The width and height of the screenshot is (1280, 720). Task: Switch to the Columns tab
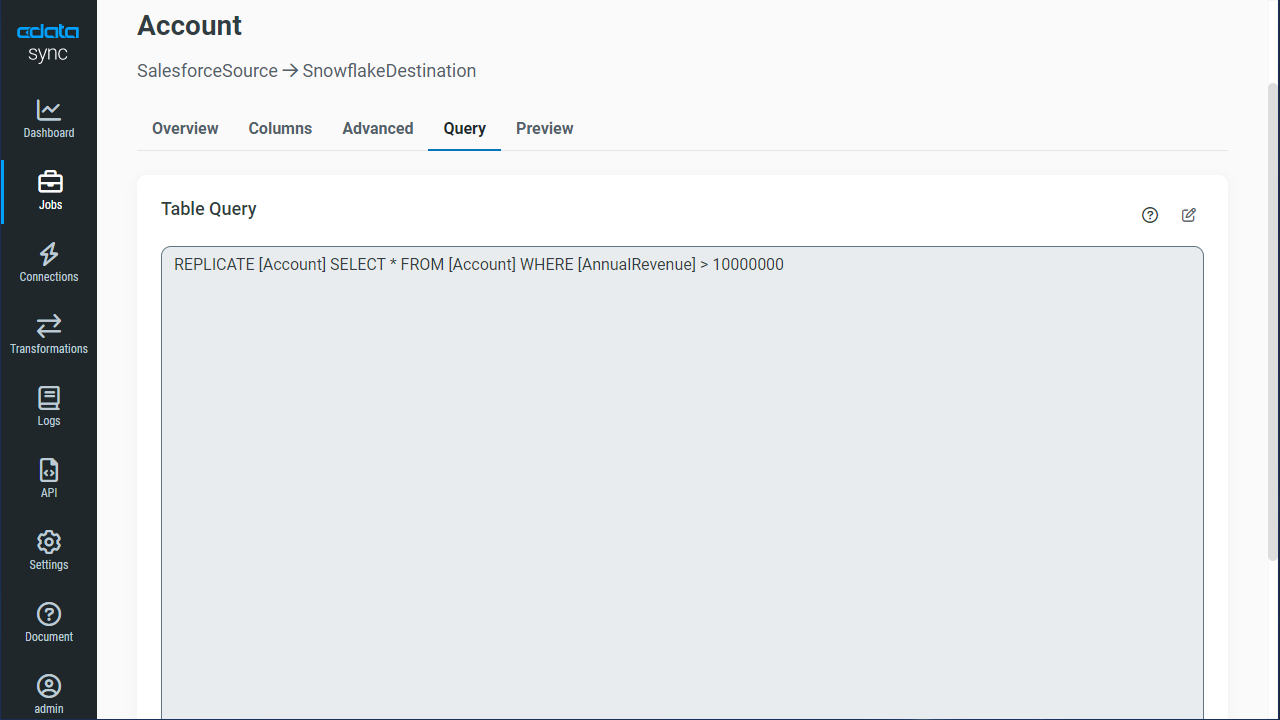coord(280,129)
